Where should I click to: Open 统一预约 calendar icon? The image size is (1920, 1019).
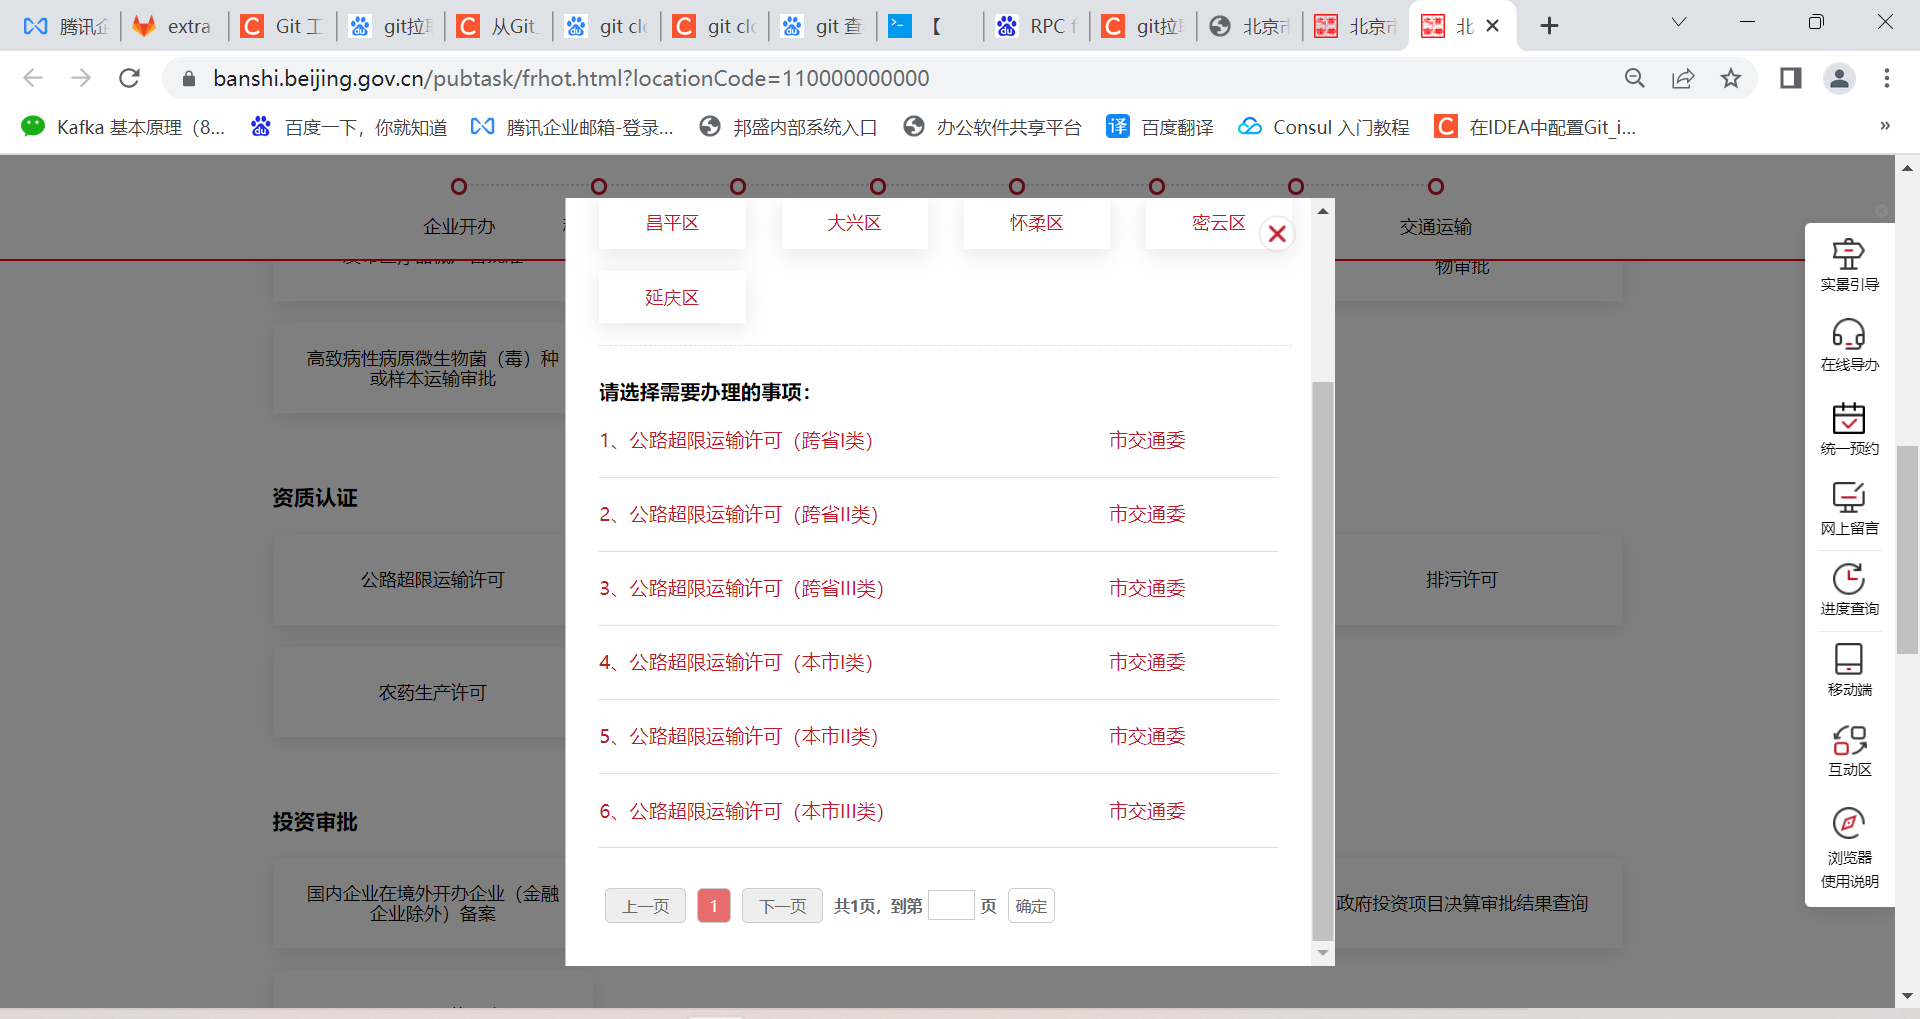1849,428
